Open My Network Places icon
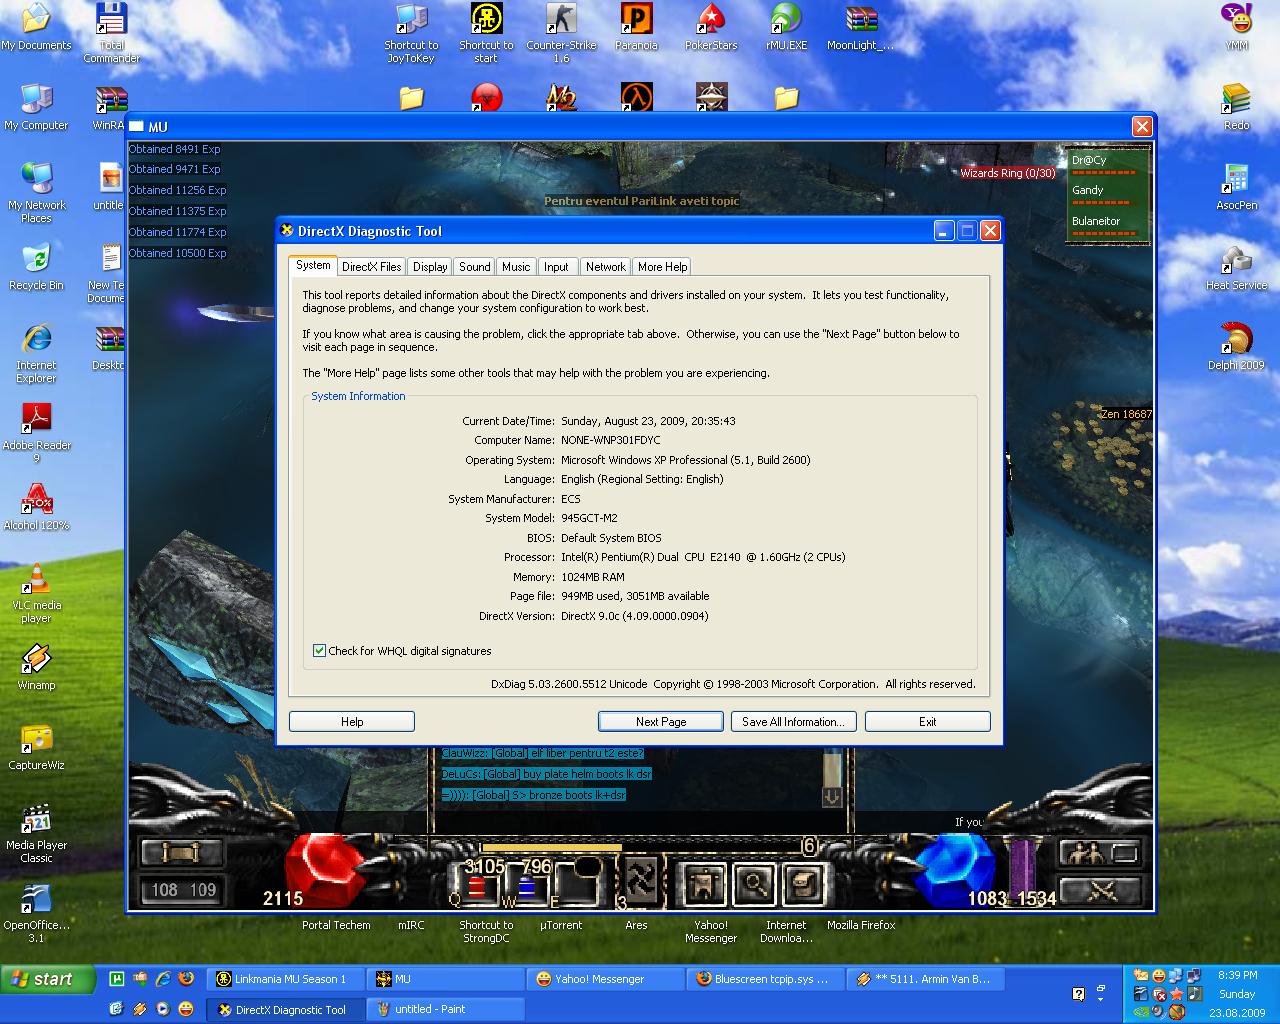The height and width of the screenshot is (1024, 1280). (x=36, y=192)
